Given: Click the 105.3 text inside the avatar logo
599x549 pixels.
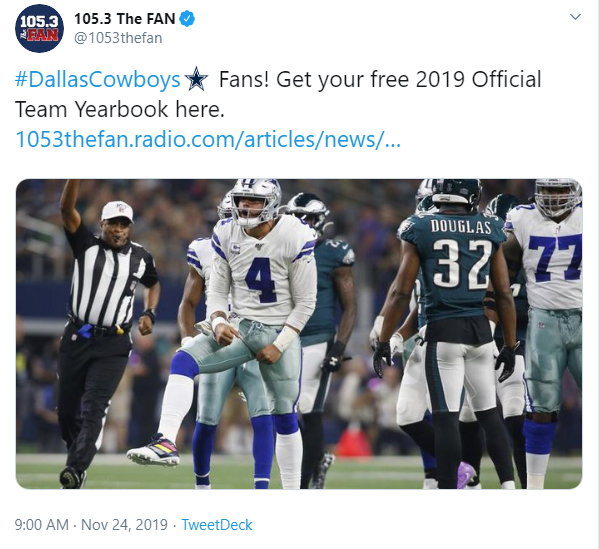Looking at the screenshot, I should 39,21.
